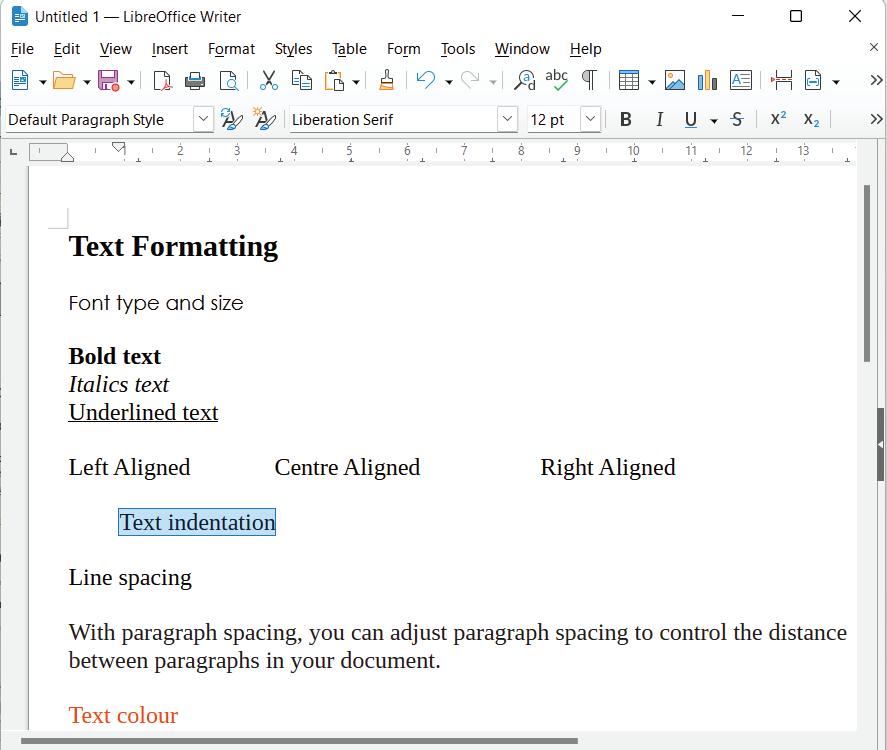Expand the paragraph style dropdown
This screenshot has height=750, width=887.
[203, 119]
